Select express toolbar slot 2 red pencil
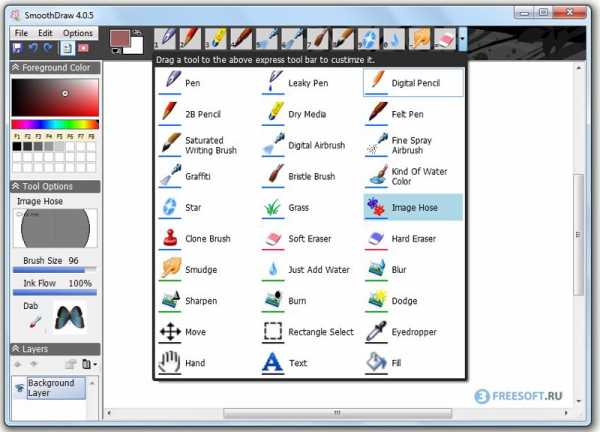This screenshot has height=432, width=600. tap(191, 39)
